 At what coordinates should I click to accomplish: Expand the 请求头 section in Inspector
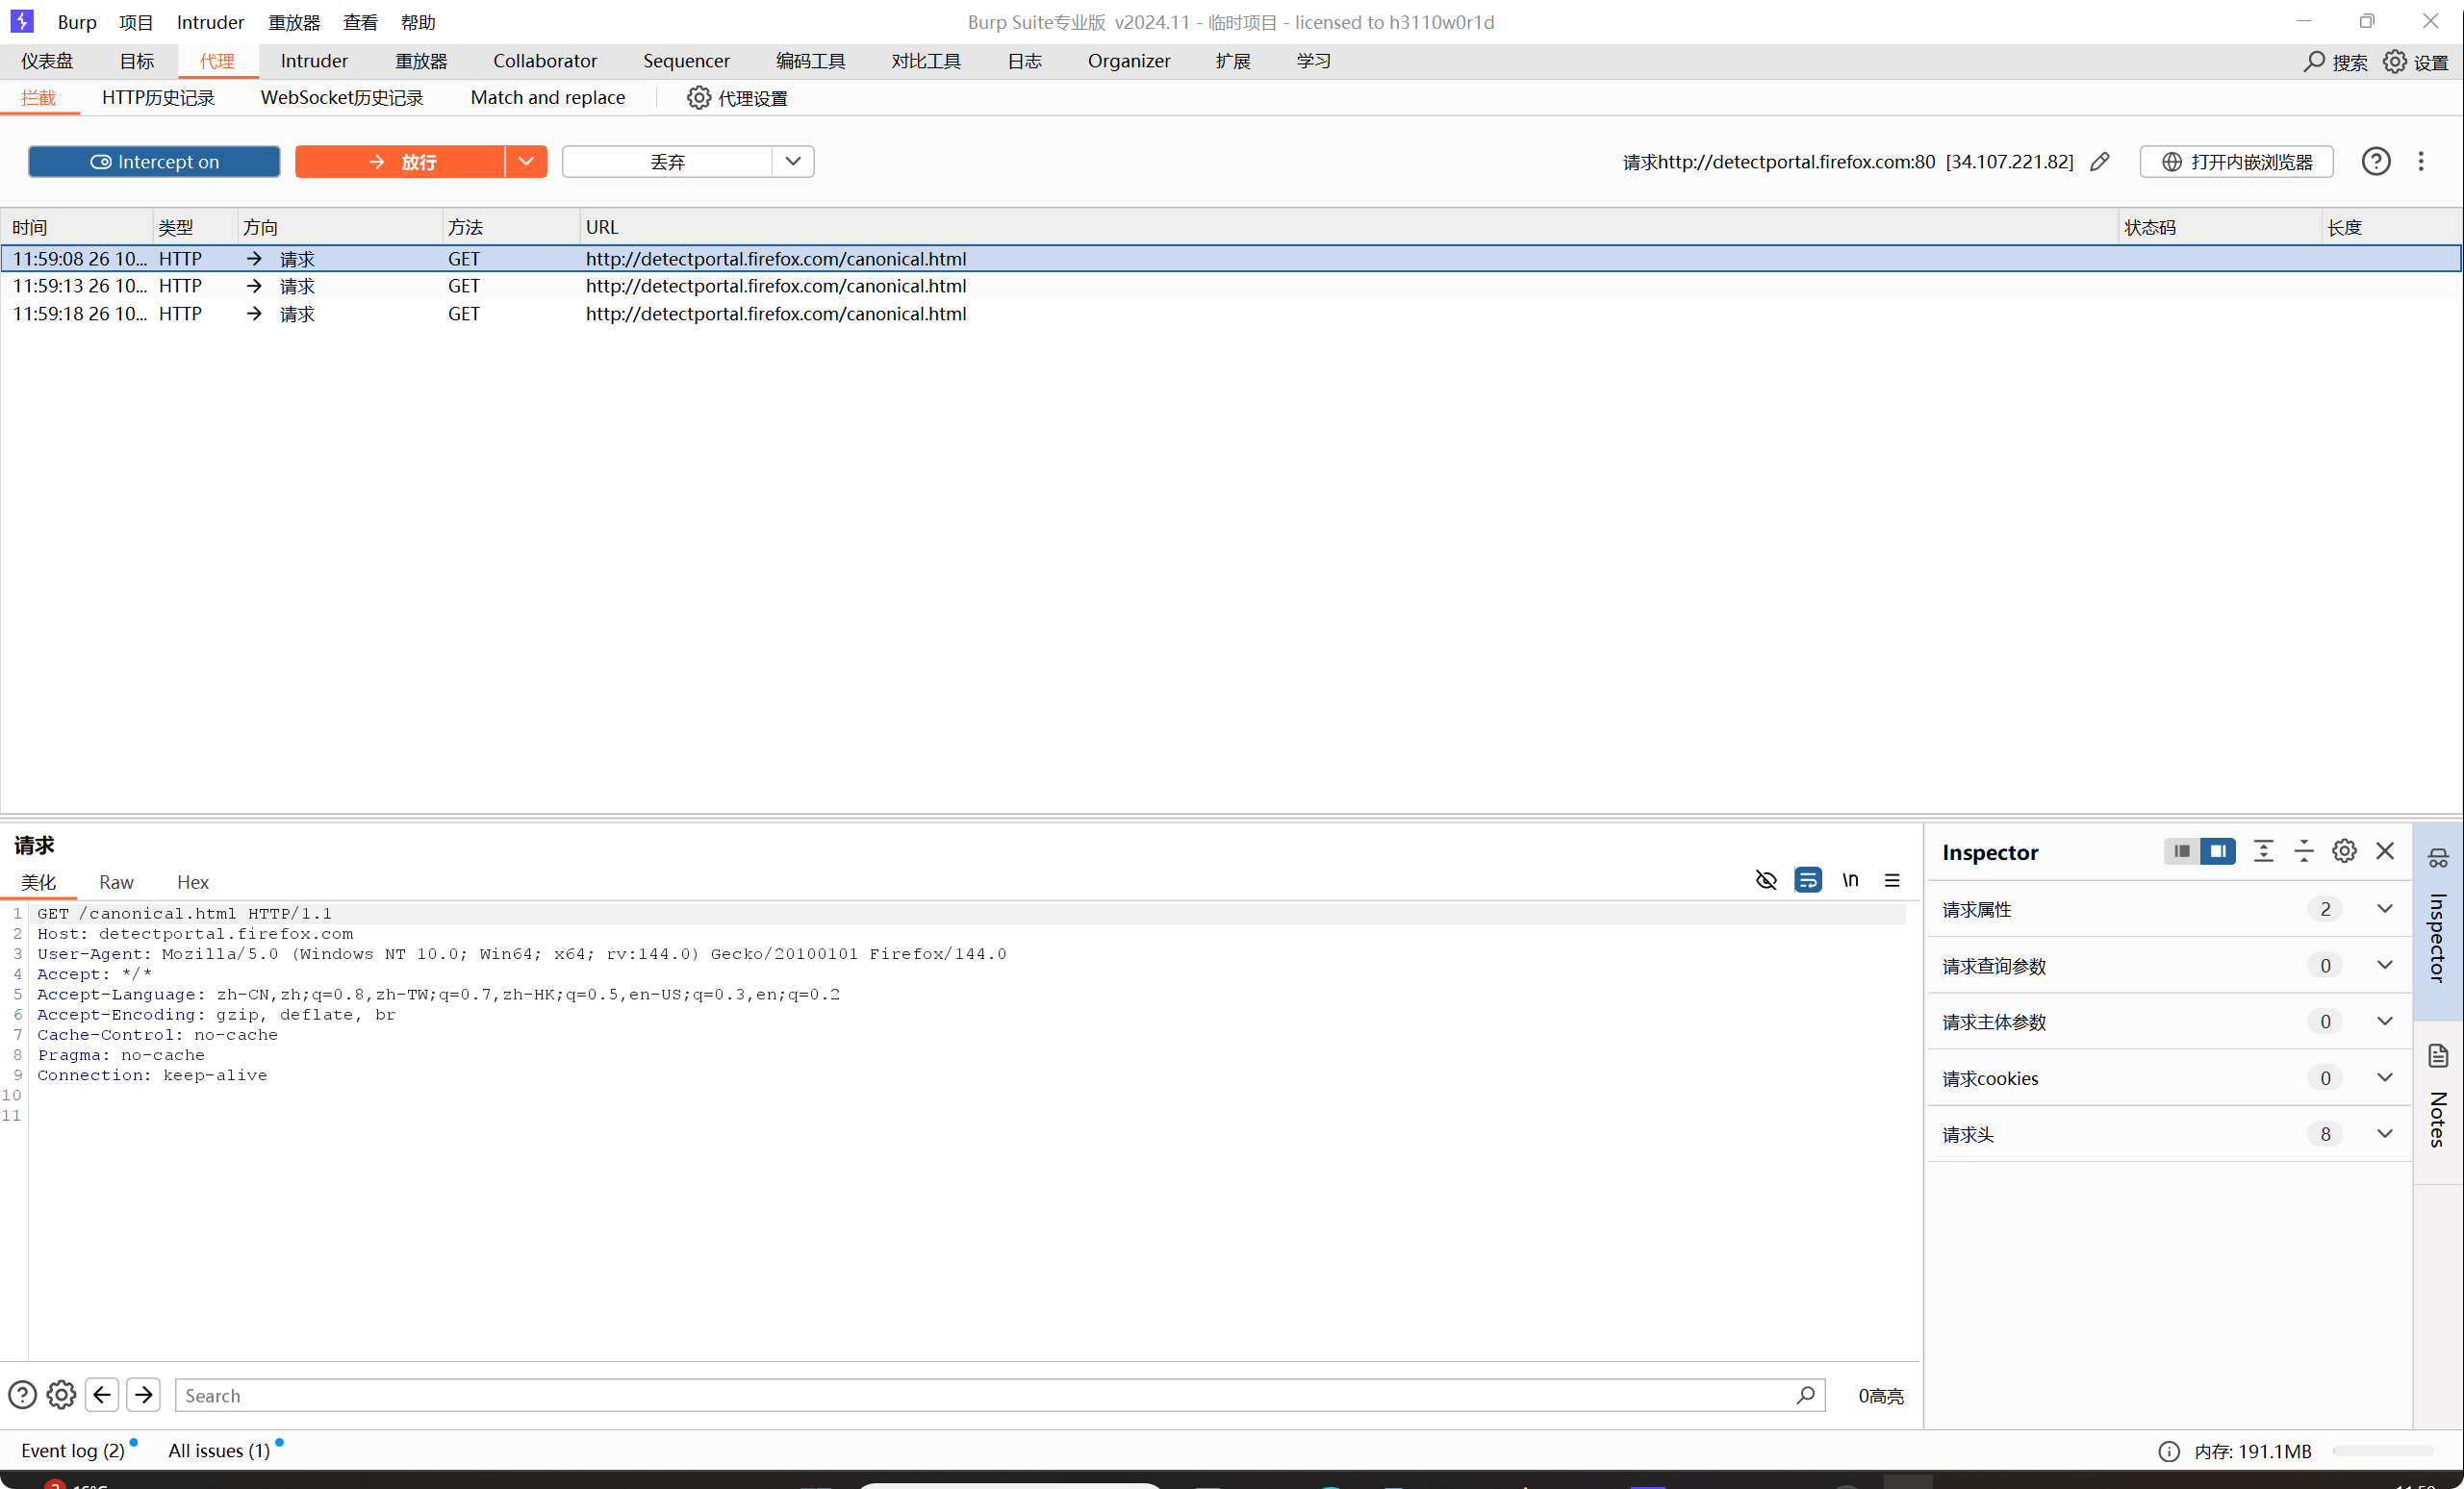pos(2384,1133)
